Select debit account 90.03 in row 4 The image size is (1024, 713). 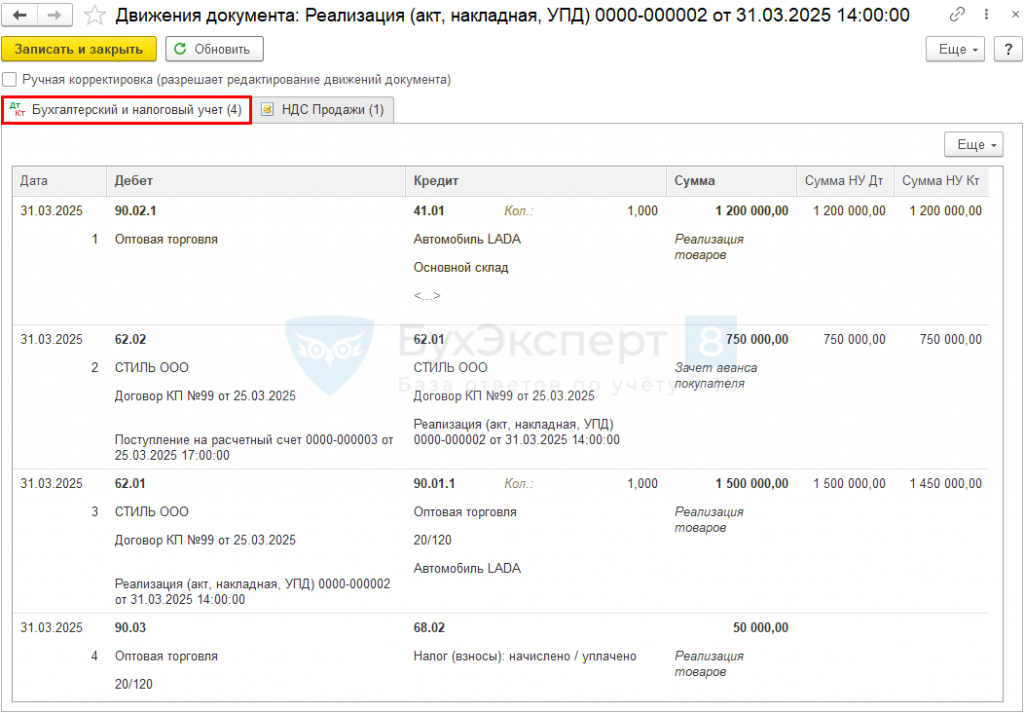(x=131, y=628)
